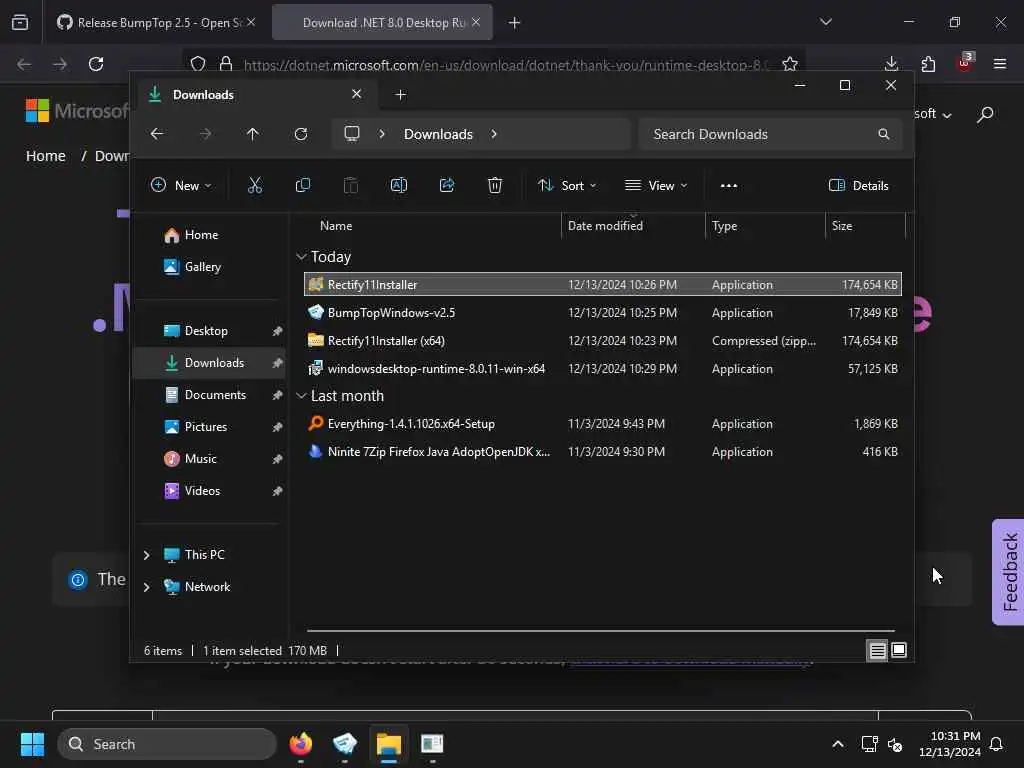Bookmark this page with star icon

pyautogui.click(x=790, y=64)
